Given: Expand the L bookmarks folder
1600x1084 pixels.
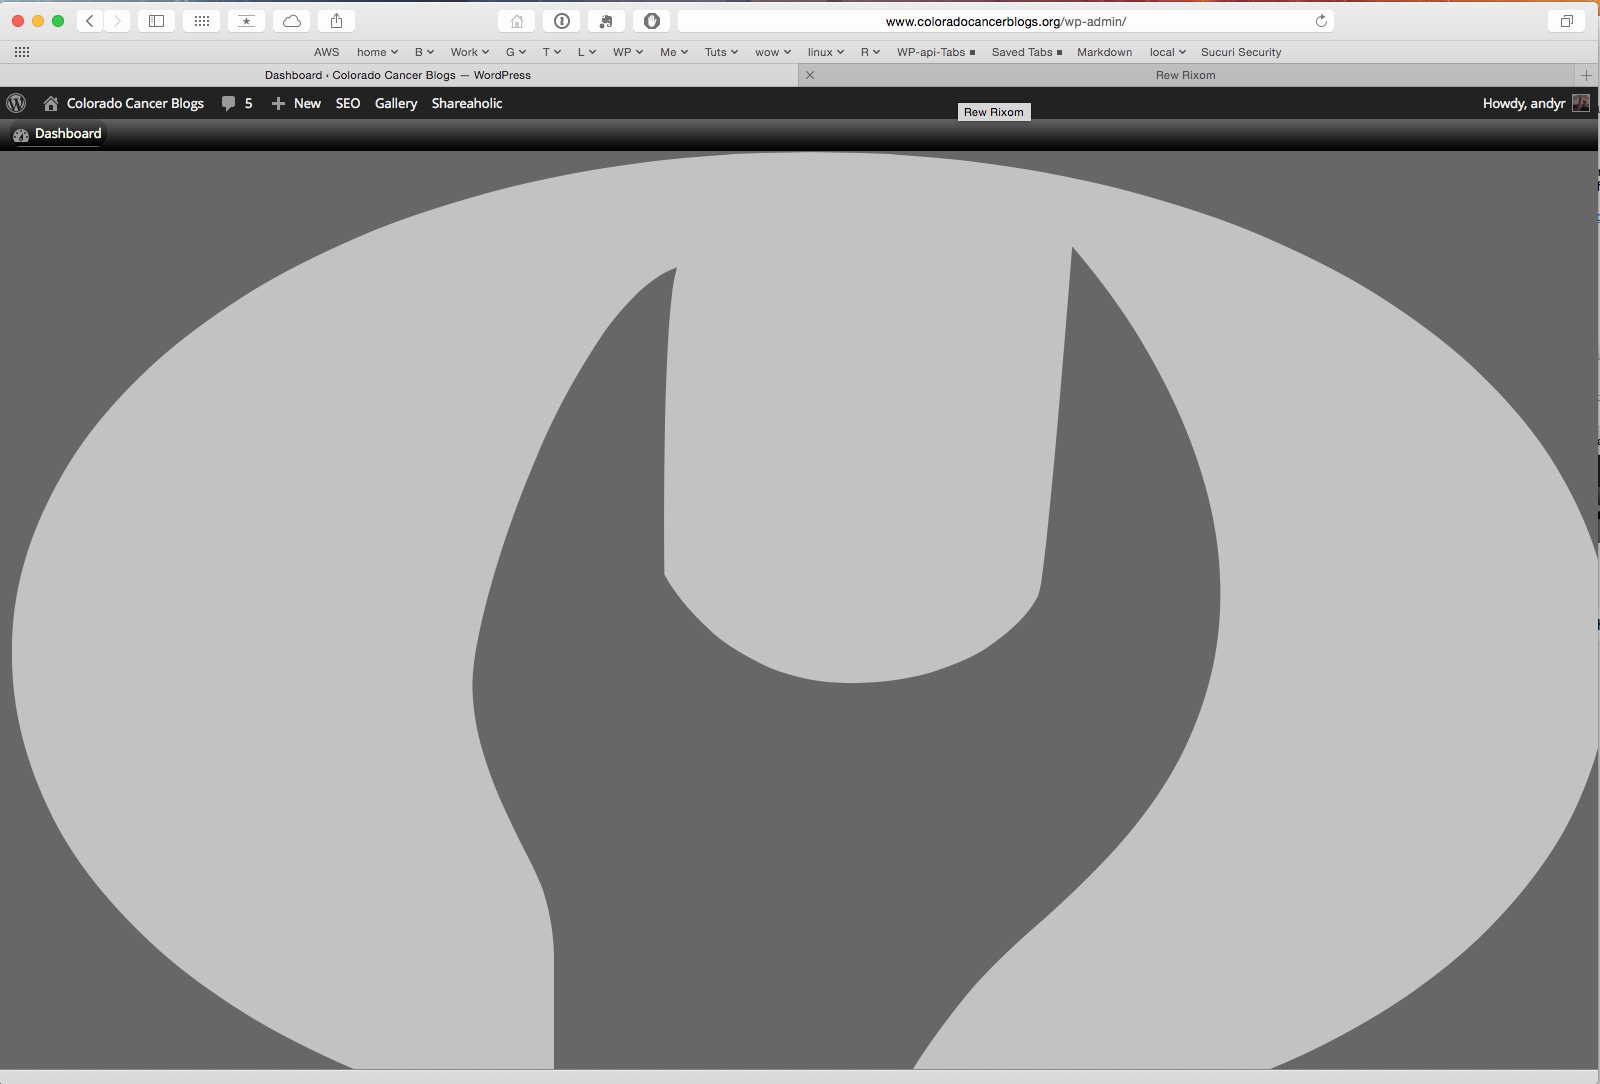Looking at the screenshot, I should (586, 52).
